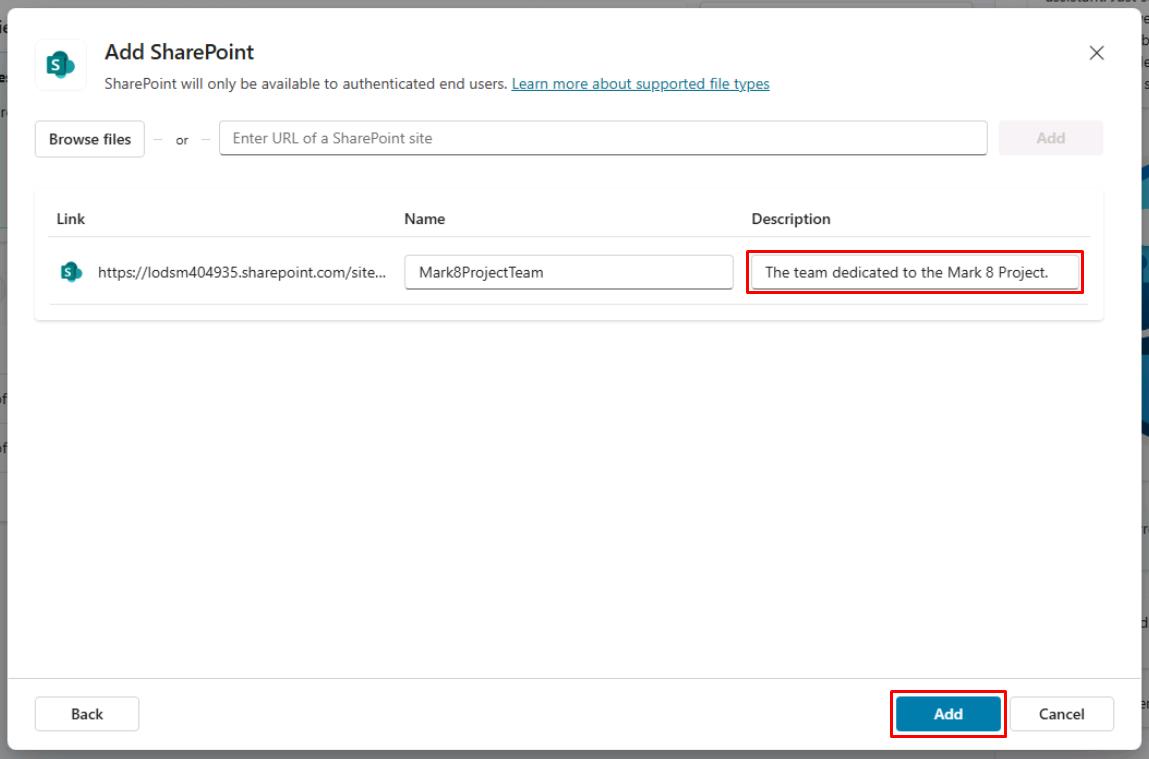Open the Browse files picker
This screenshot has width=1149, height=759.
(x=89, y=138)
